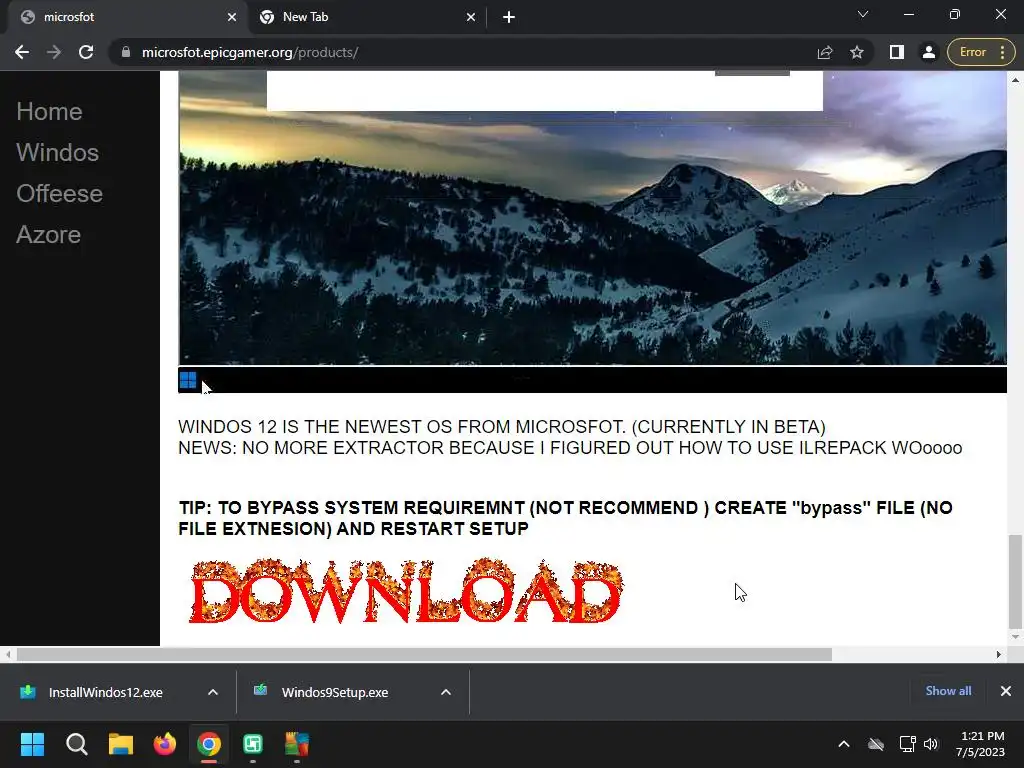The image size is (1024, 768).
Task: Open the Chrome profile menu
Action: [929, 52]
